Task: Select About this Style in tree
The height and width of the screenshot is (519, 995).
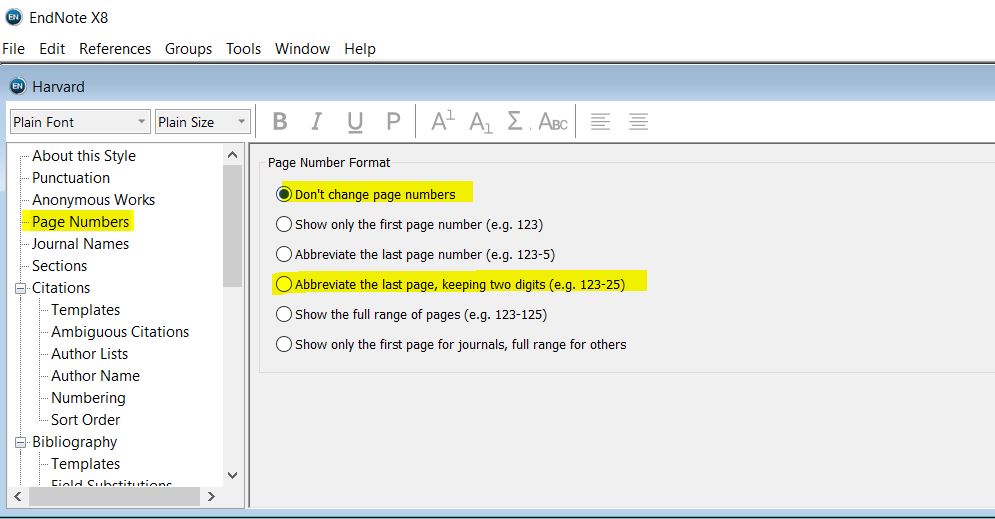Action: pyautogui.click(x=84, y=155)
